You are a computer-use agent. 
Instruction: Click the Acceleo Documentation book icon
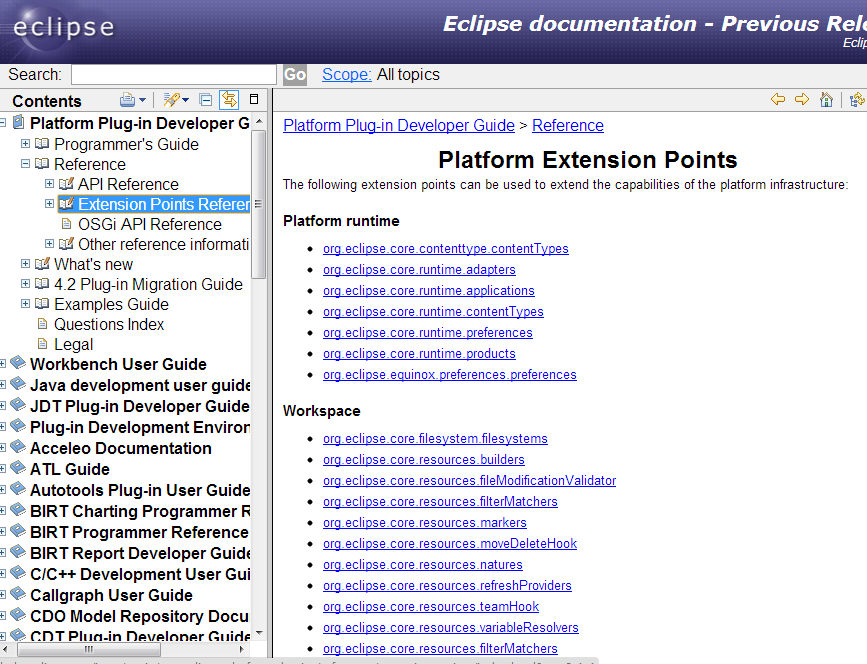pos(18,447)
